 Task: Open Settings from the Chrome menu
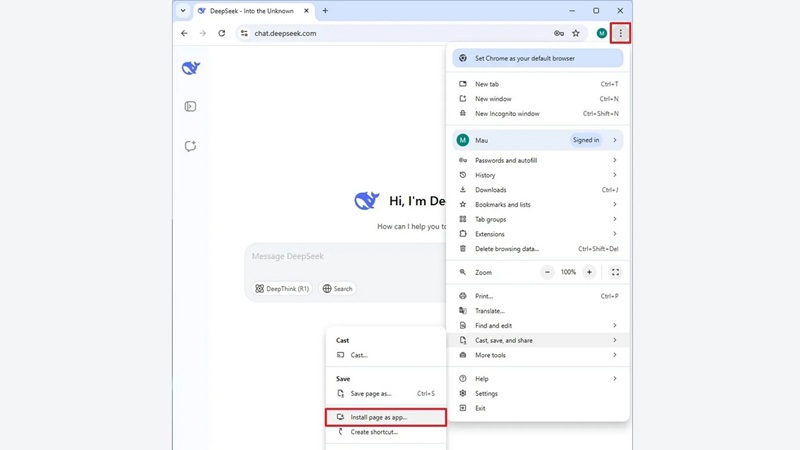[x=486, y=393]
